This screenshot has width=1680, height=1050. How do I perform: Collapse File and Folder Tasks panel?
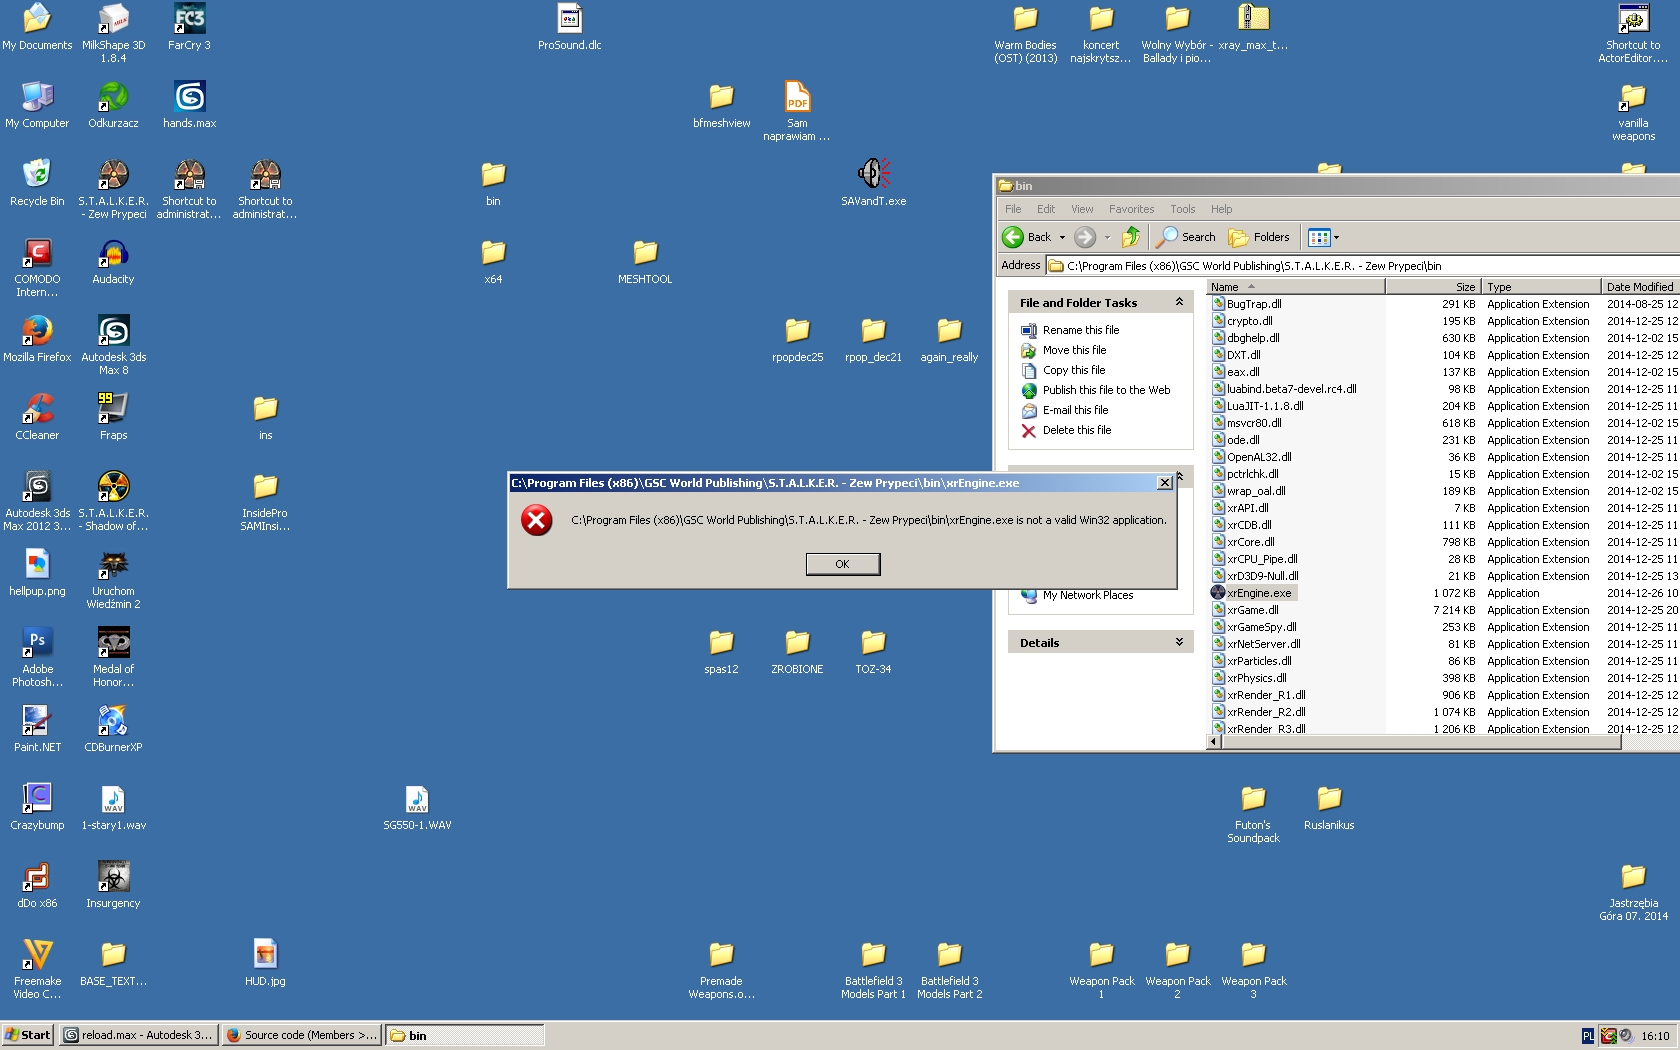coord(1179,302)
